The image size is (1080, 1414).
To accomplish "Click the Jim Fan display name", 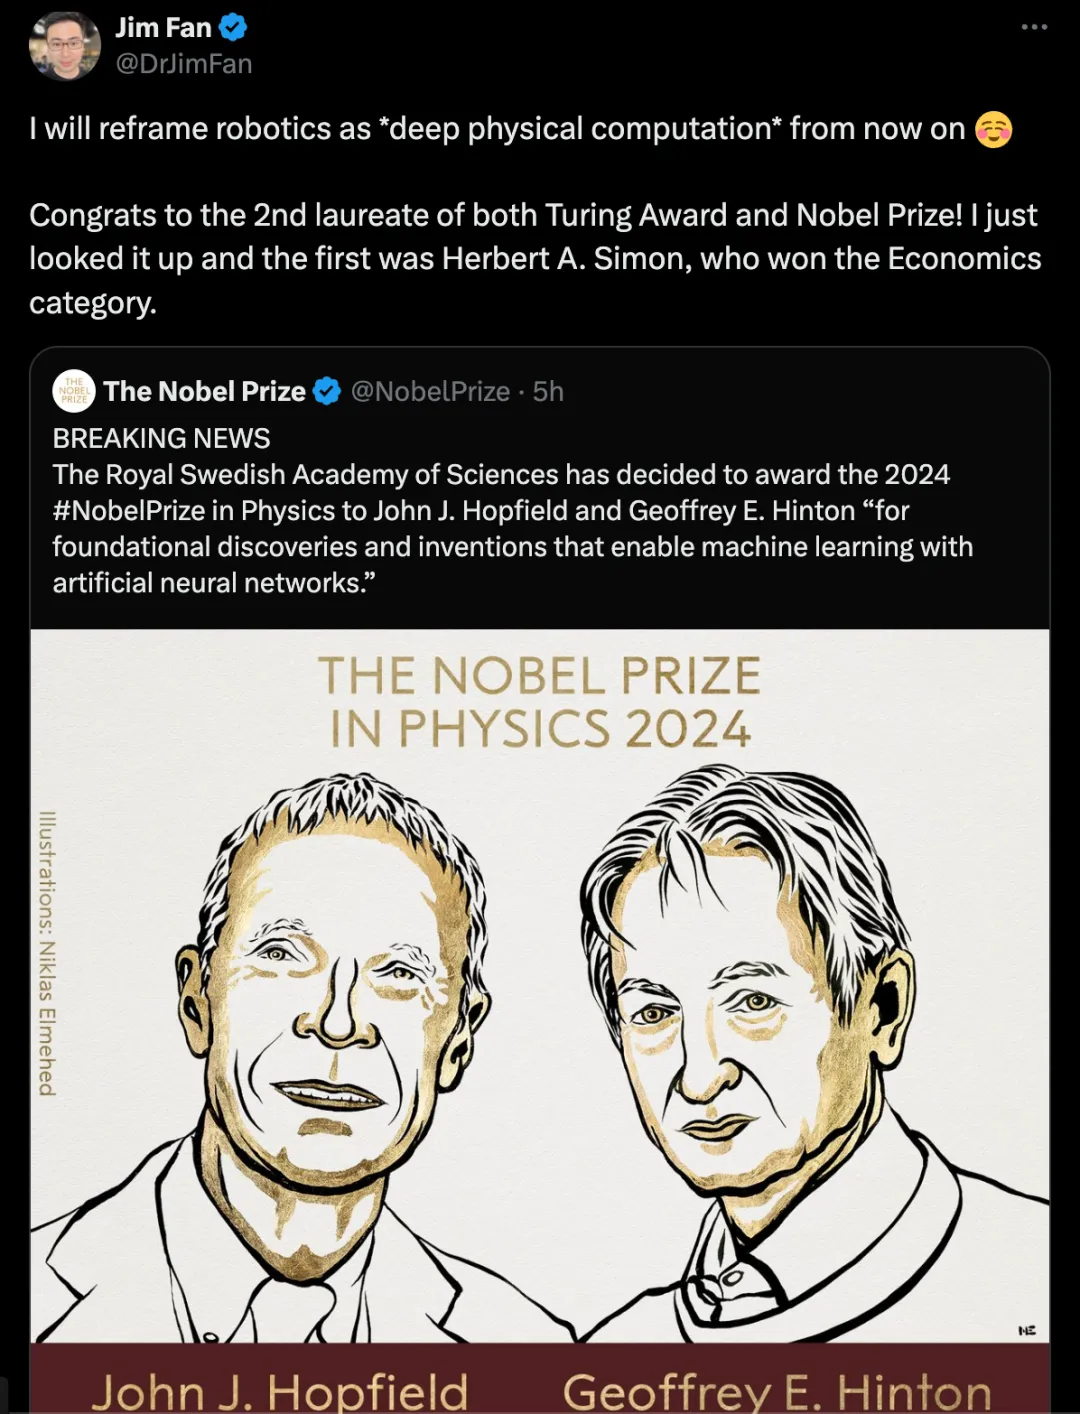I will point(164,28).
